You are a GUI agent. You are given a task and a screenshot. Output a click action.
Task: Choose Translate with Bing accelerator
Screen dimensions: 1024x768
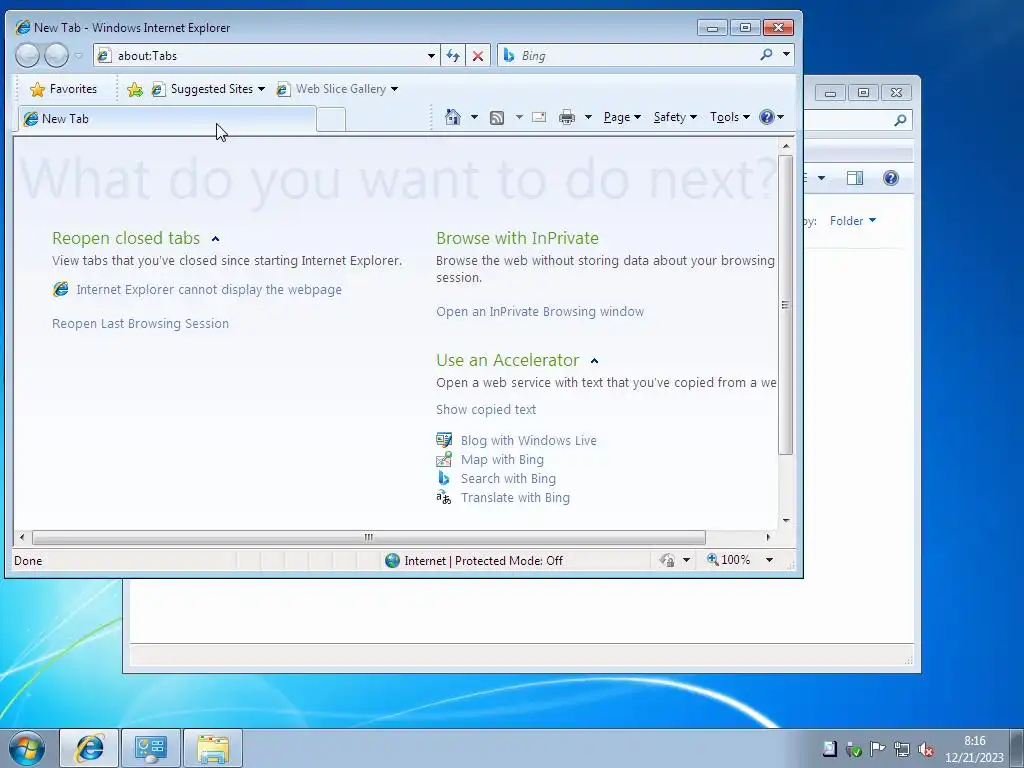pos(515,498)
